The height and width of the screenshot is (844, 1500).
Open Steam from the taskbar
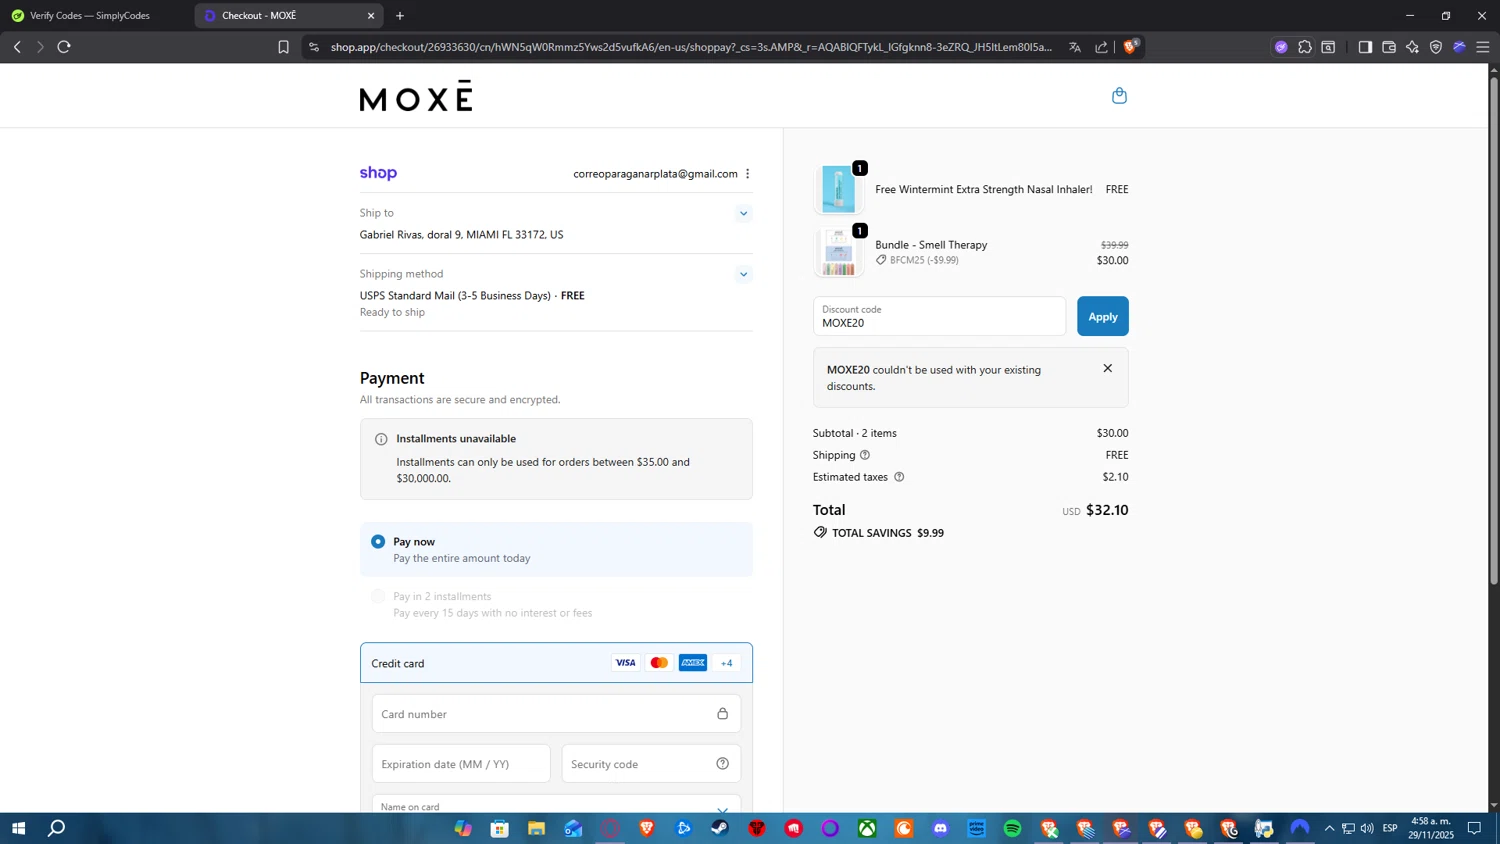[x=720, y=828]
